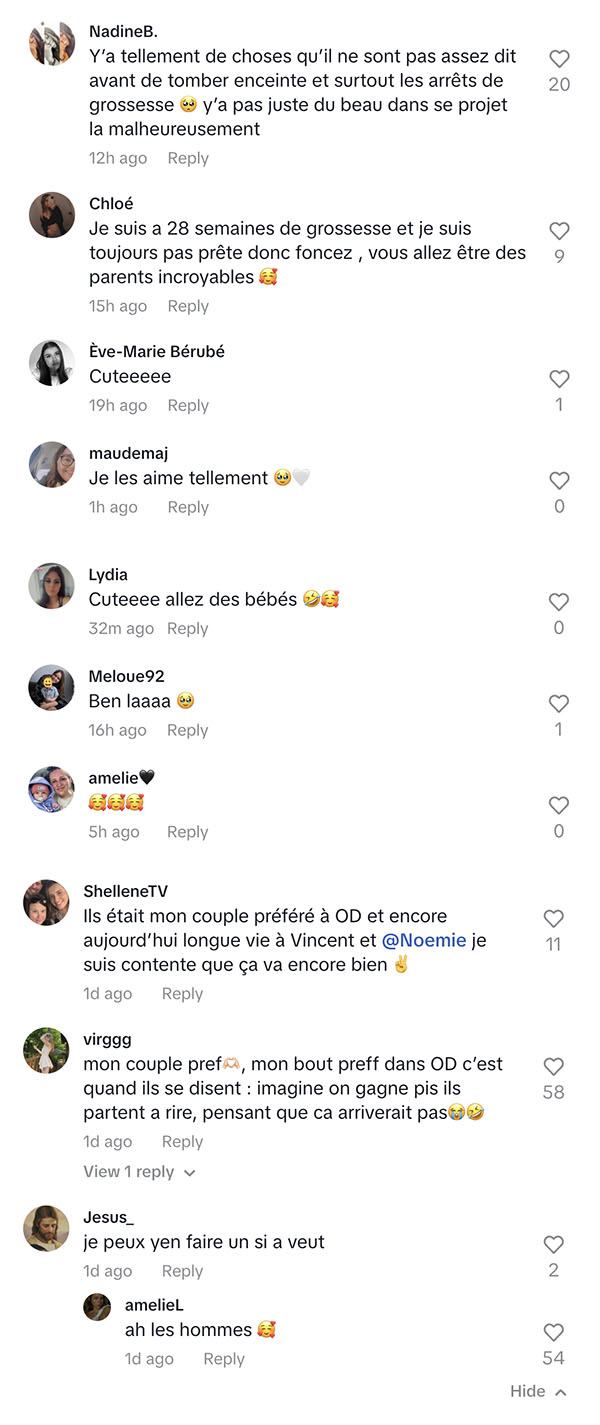Like Meloue92's 'Ben laaaa' comment

tap(559, 704)
